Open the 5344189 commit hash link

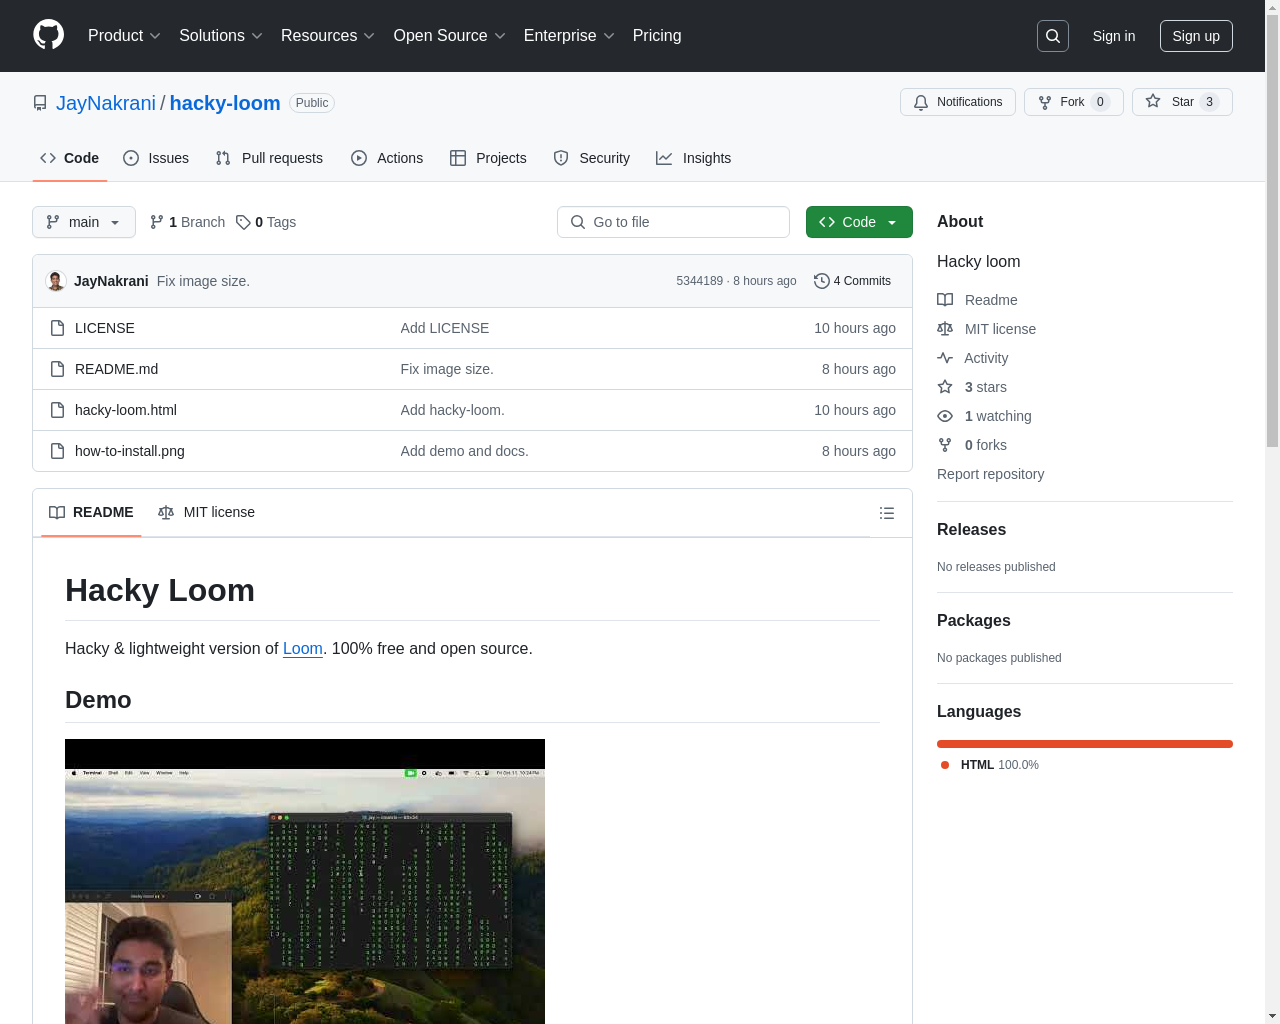coord(699,281)
